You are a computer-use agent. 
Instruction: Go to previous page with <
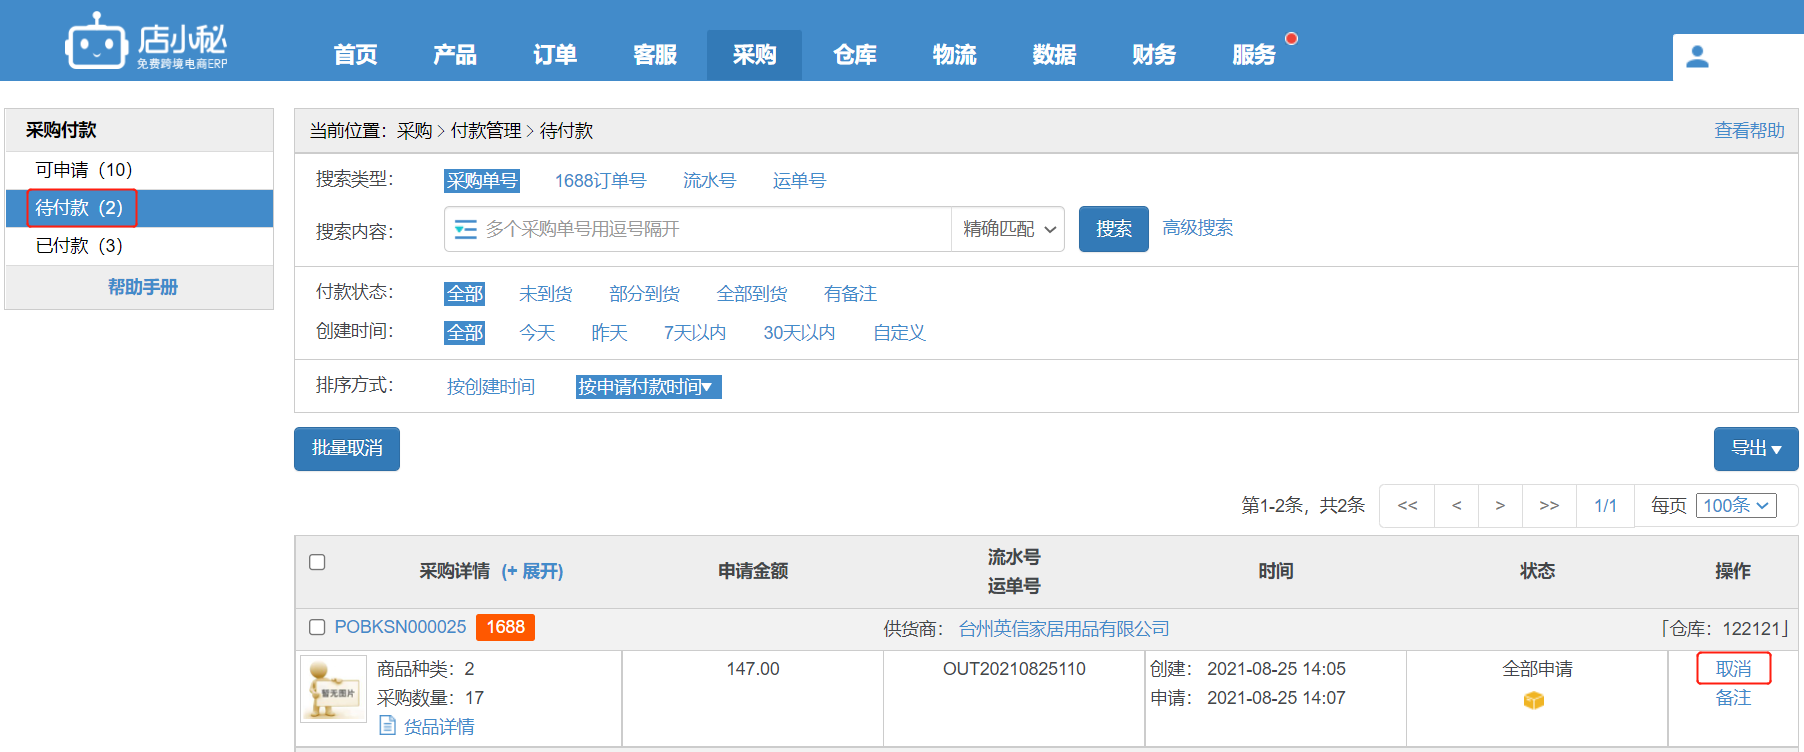(1457, 506)
